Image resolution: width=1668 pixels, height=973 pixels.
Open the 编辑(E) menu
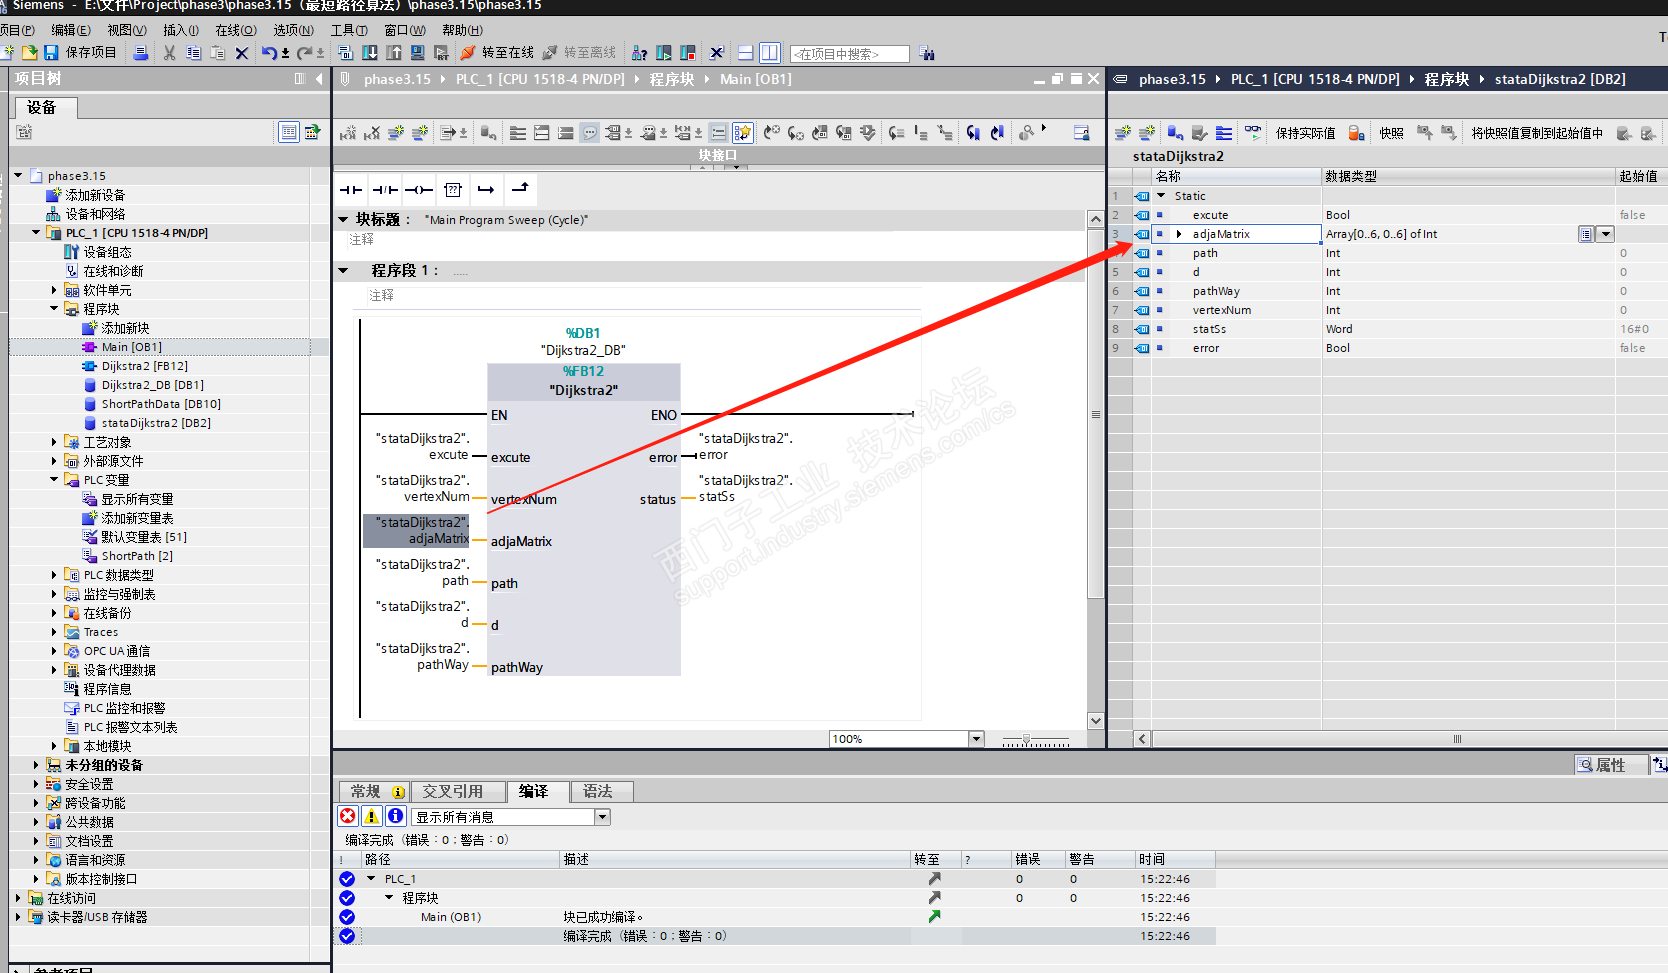coord(71,30)
